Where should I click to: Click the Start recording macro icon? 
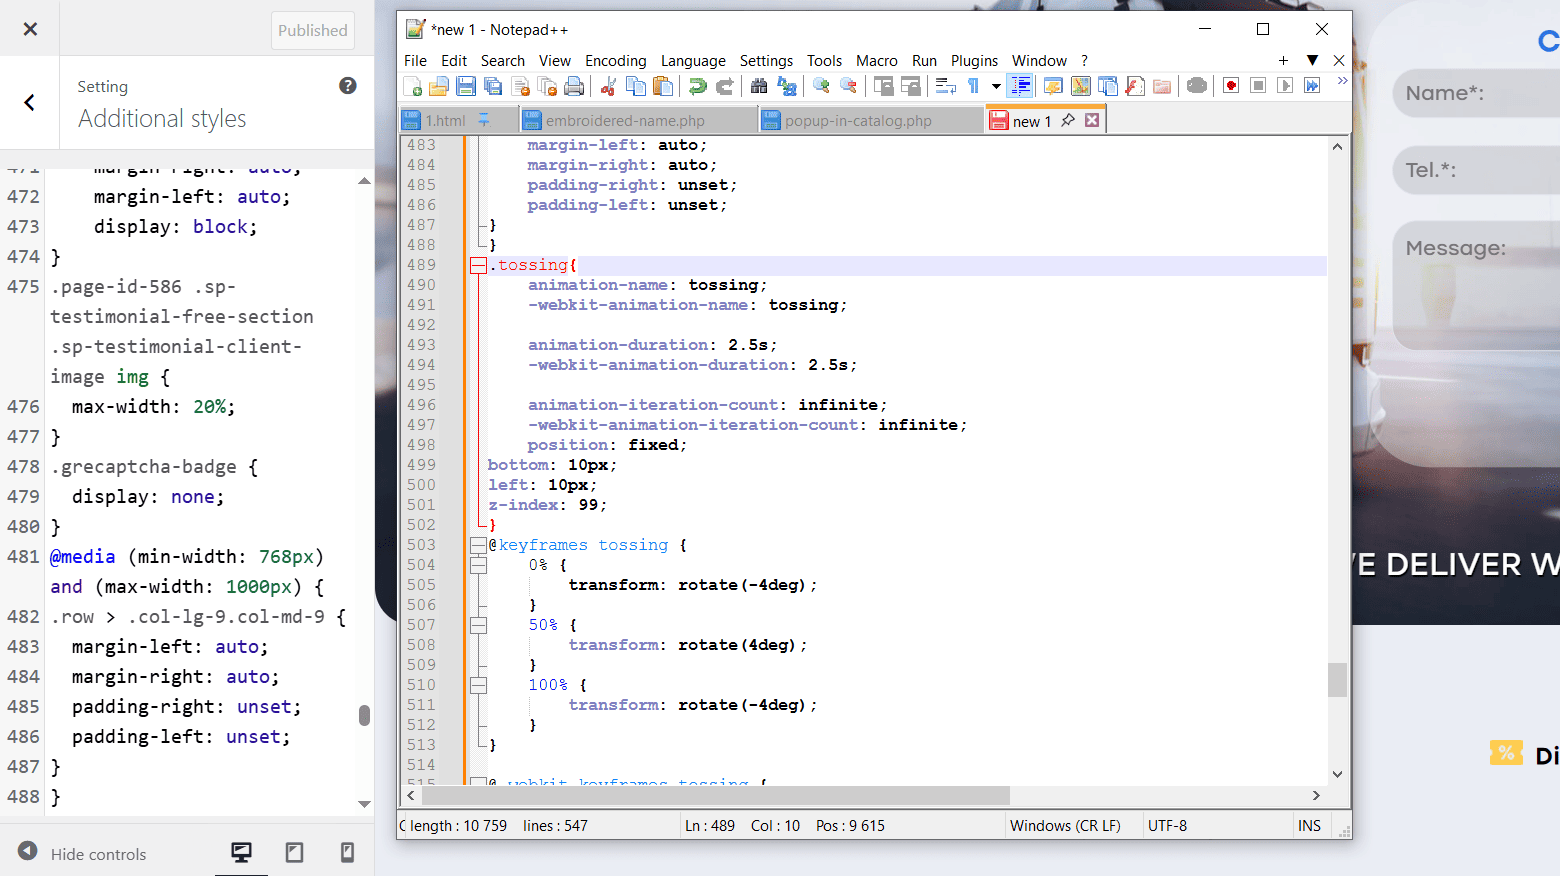(1231, 87)
